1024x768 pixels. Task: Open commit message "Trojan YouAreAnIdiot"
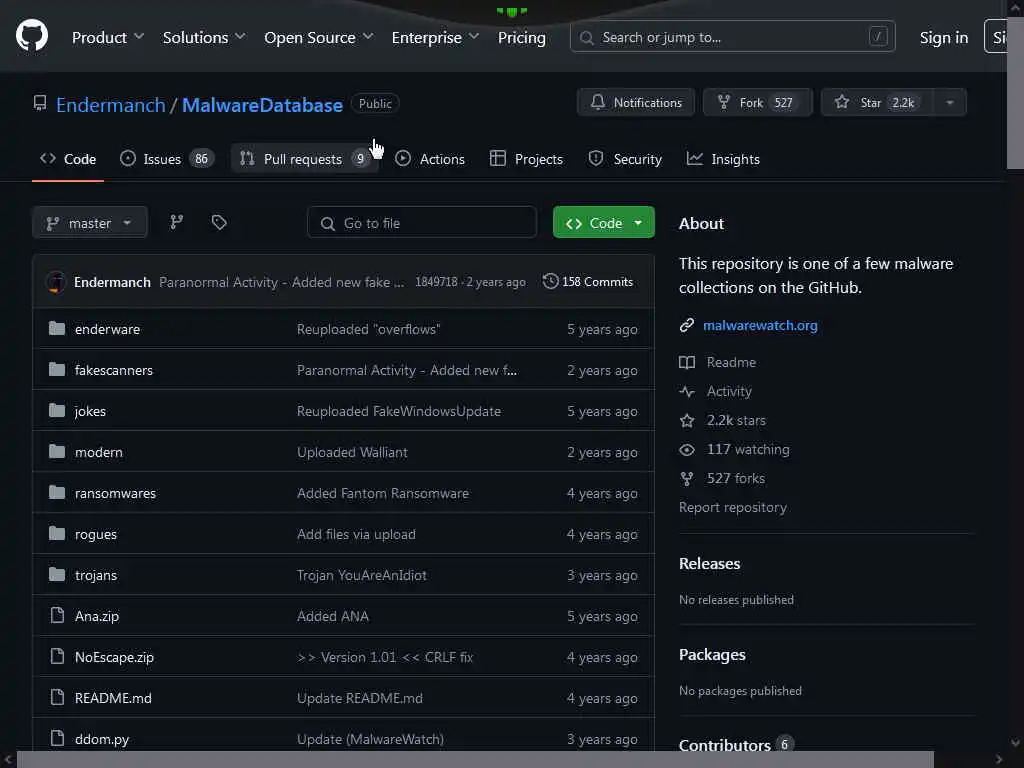point(362,575)
